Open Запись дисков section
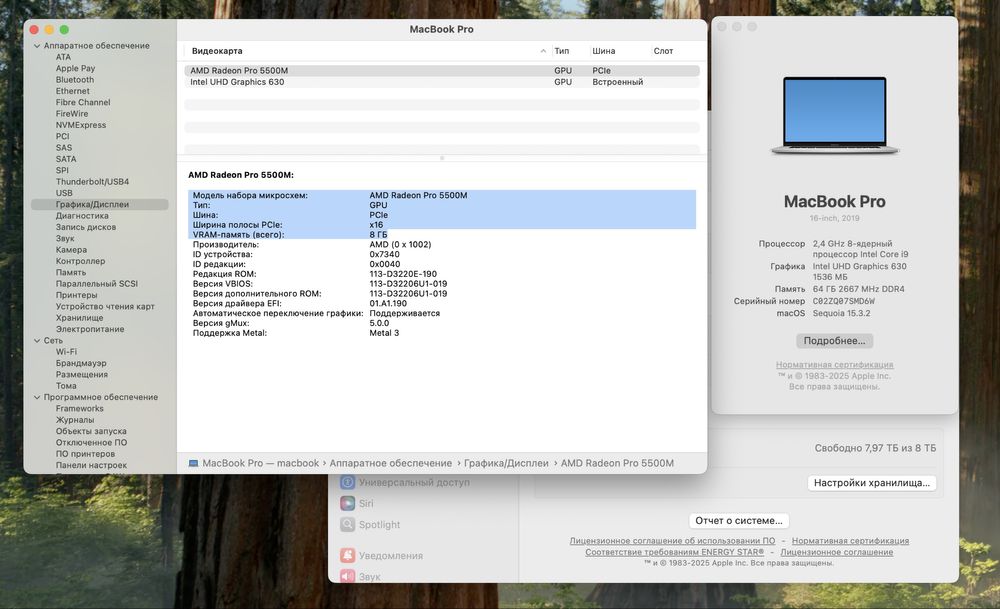The image size is (1000, 609). (86, 227)
